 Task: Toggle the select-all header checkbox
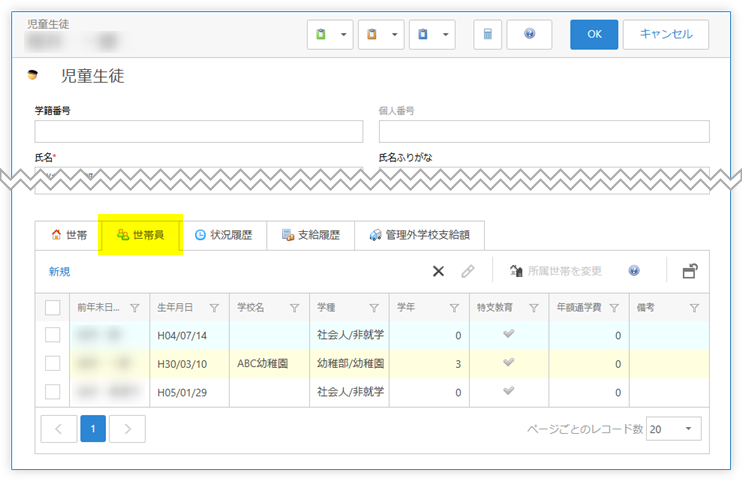tap(53, 308)
